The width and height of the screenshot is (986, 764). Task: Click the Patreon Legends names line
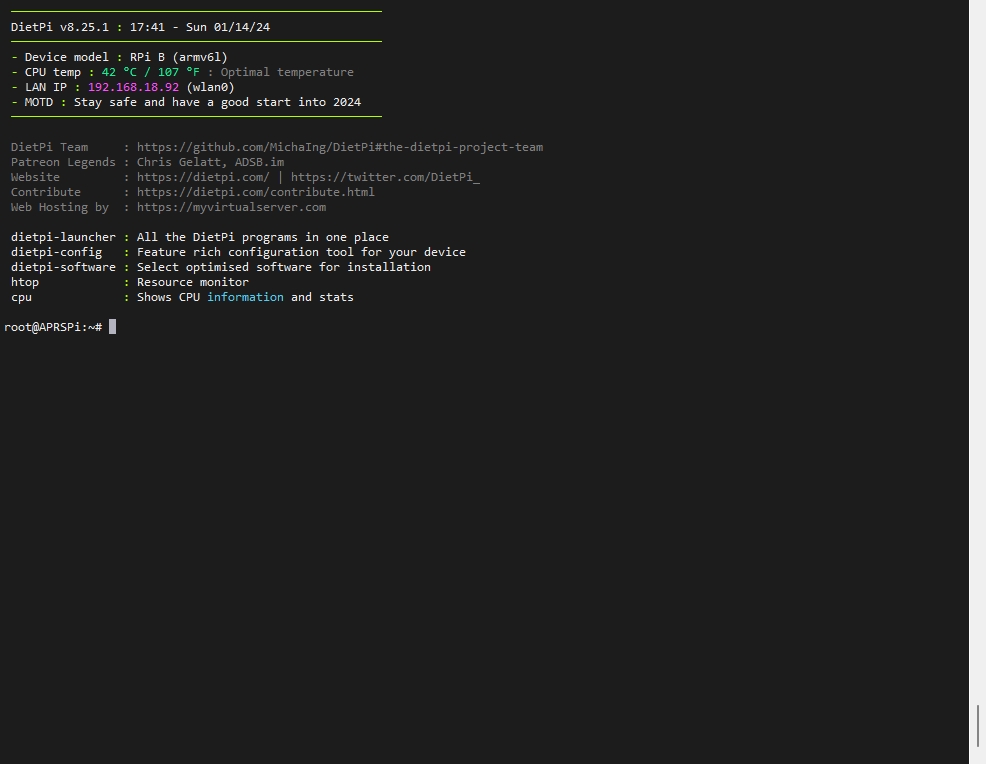[210, 162]
